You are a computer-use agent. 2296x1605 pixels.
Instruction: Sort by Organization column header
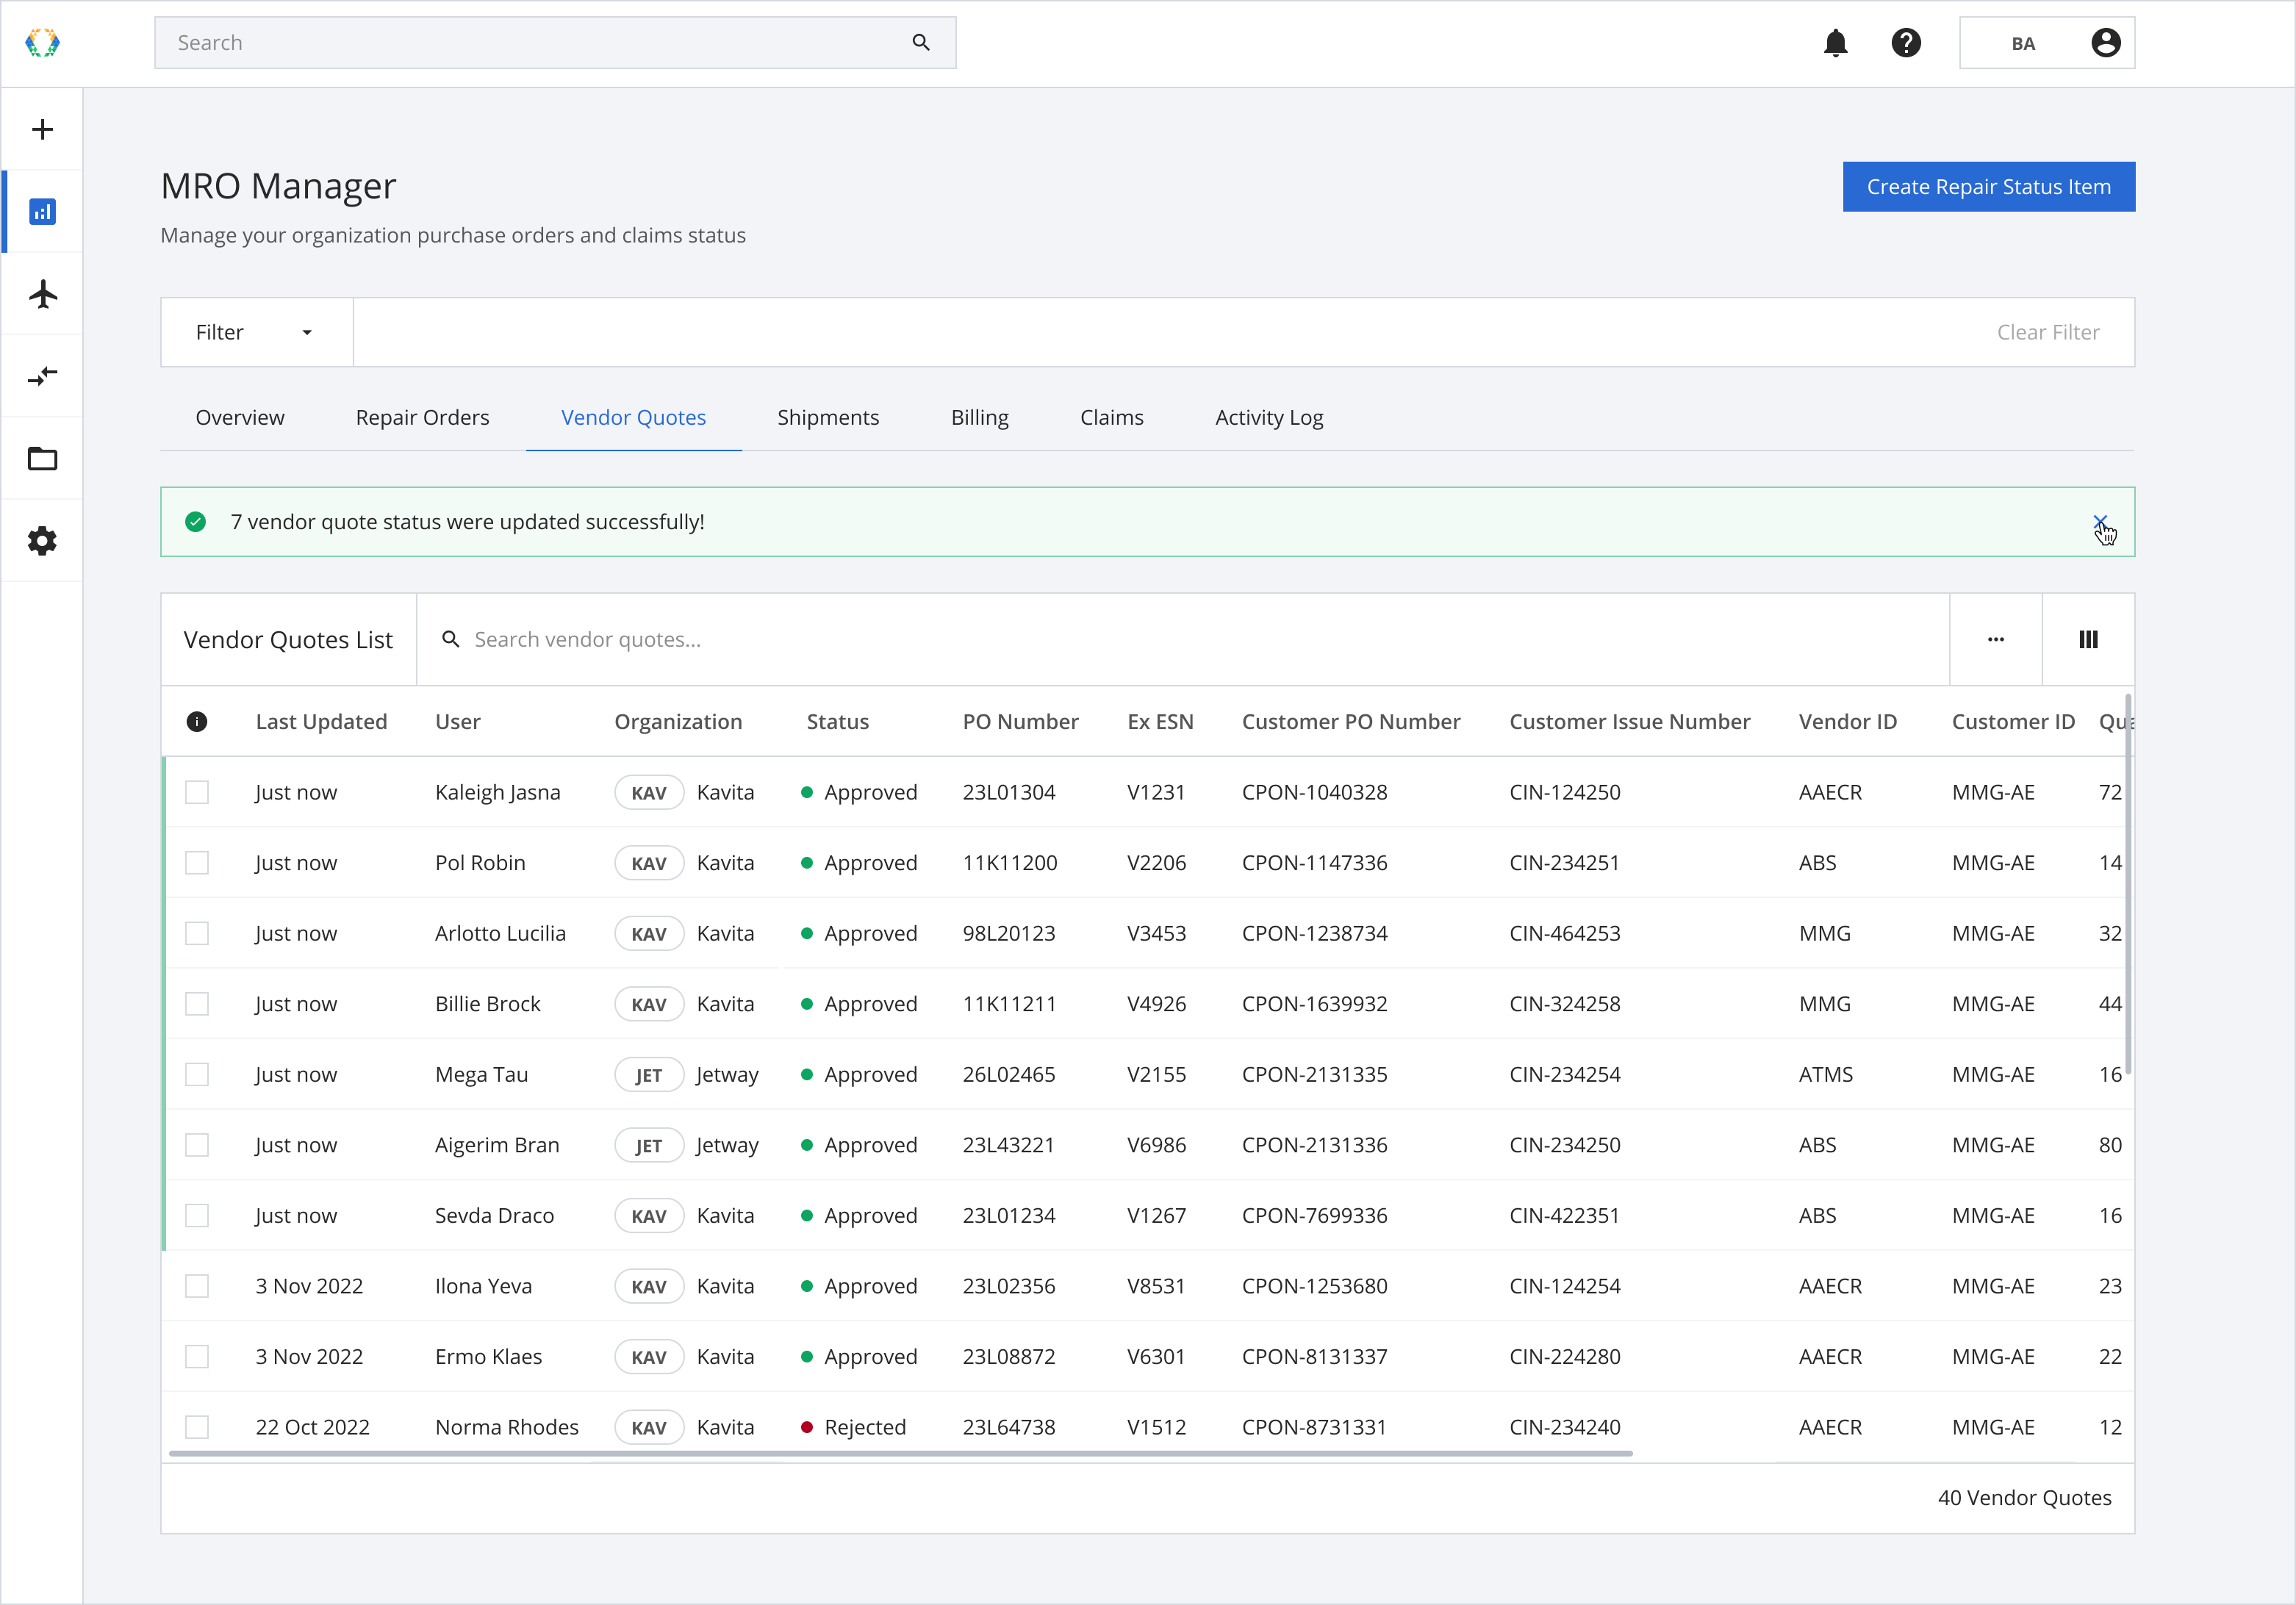[678, 722]
